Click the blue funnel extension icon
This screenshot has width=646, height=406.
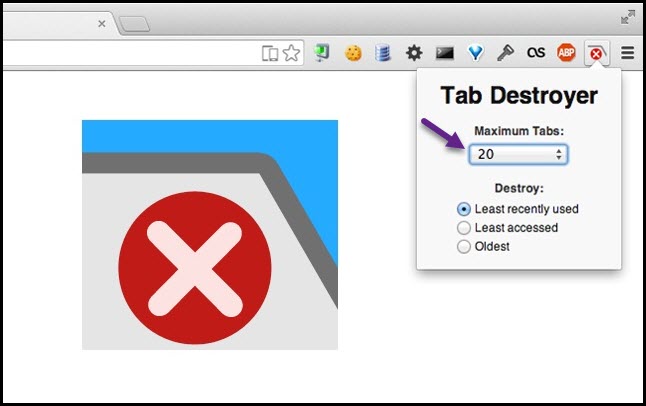click(475, 53)
